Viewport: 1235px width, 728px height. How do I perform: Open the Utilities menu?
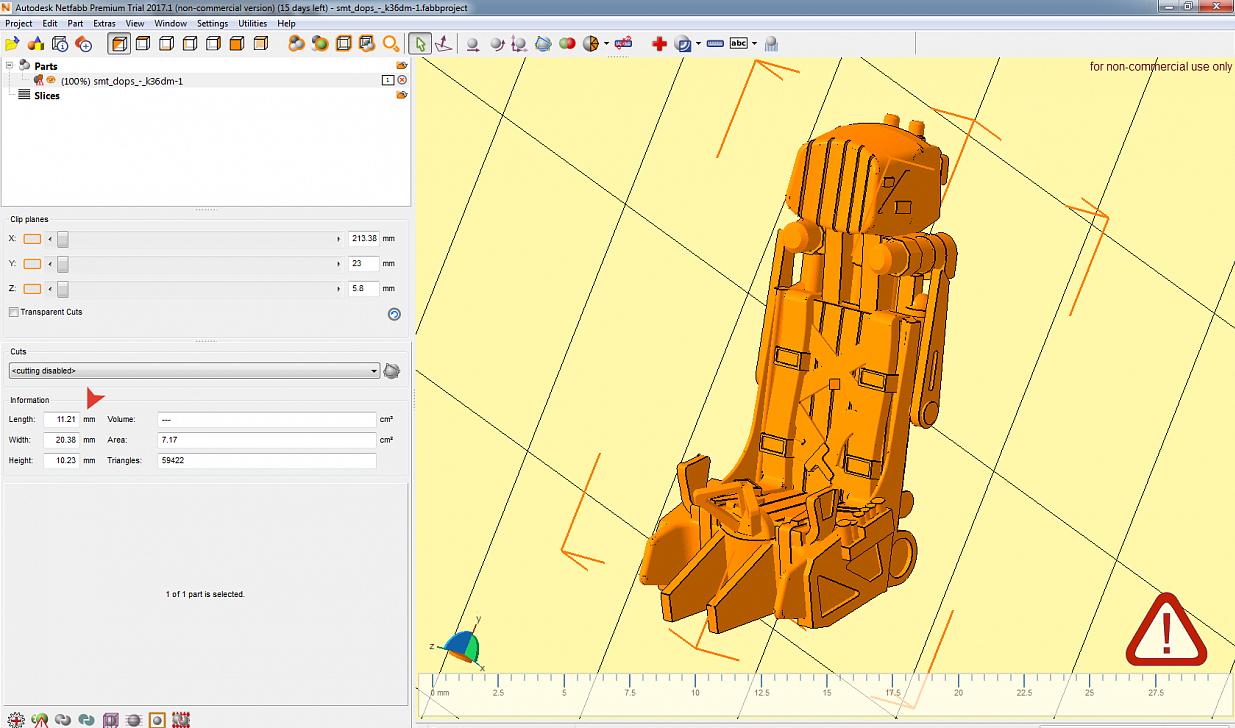(252, 23)
